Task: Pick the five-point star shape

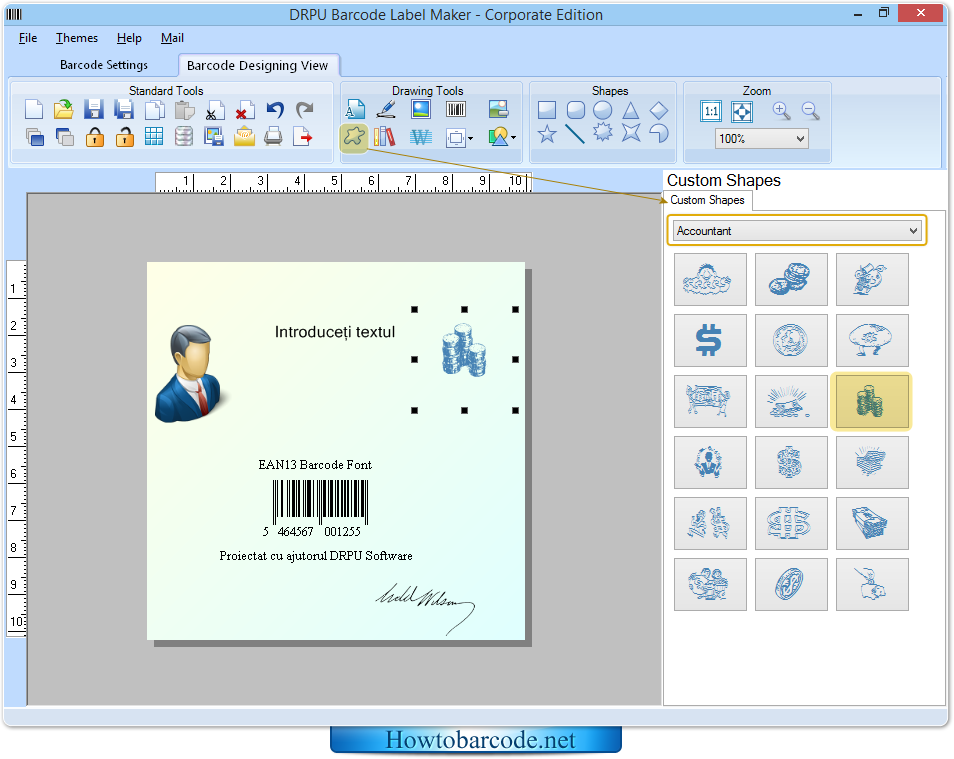Action: click(x=547, y=133)
